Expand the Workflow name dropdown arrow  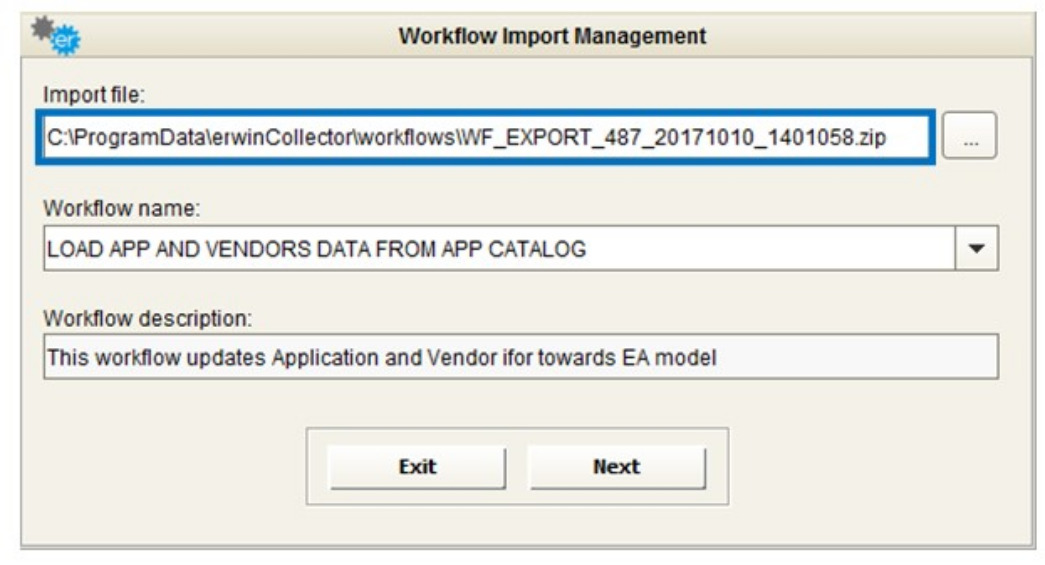(x=977, y=249)
